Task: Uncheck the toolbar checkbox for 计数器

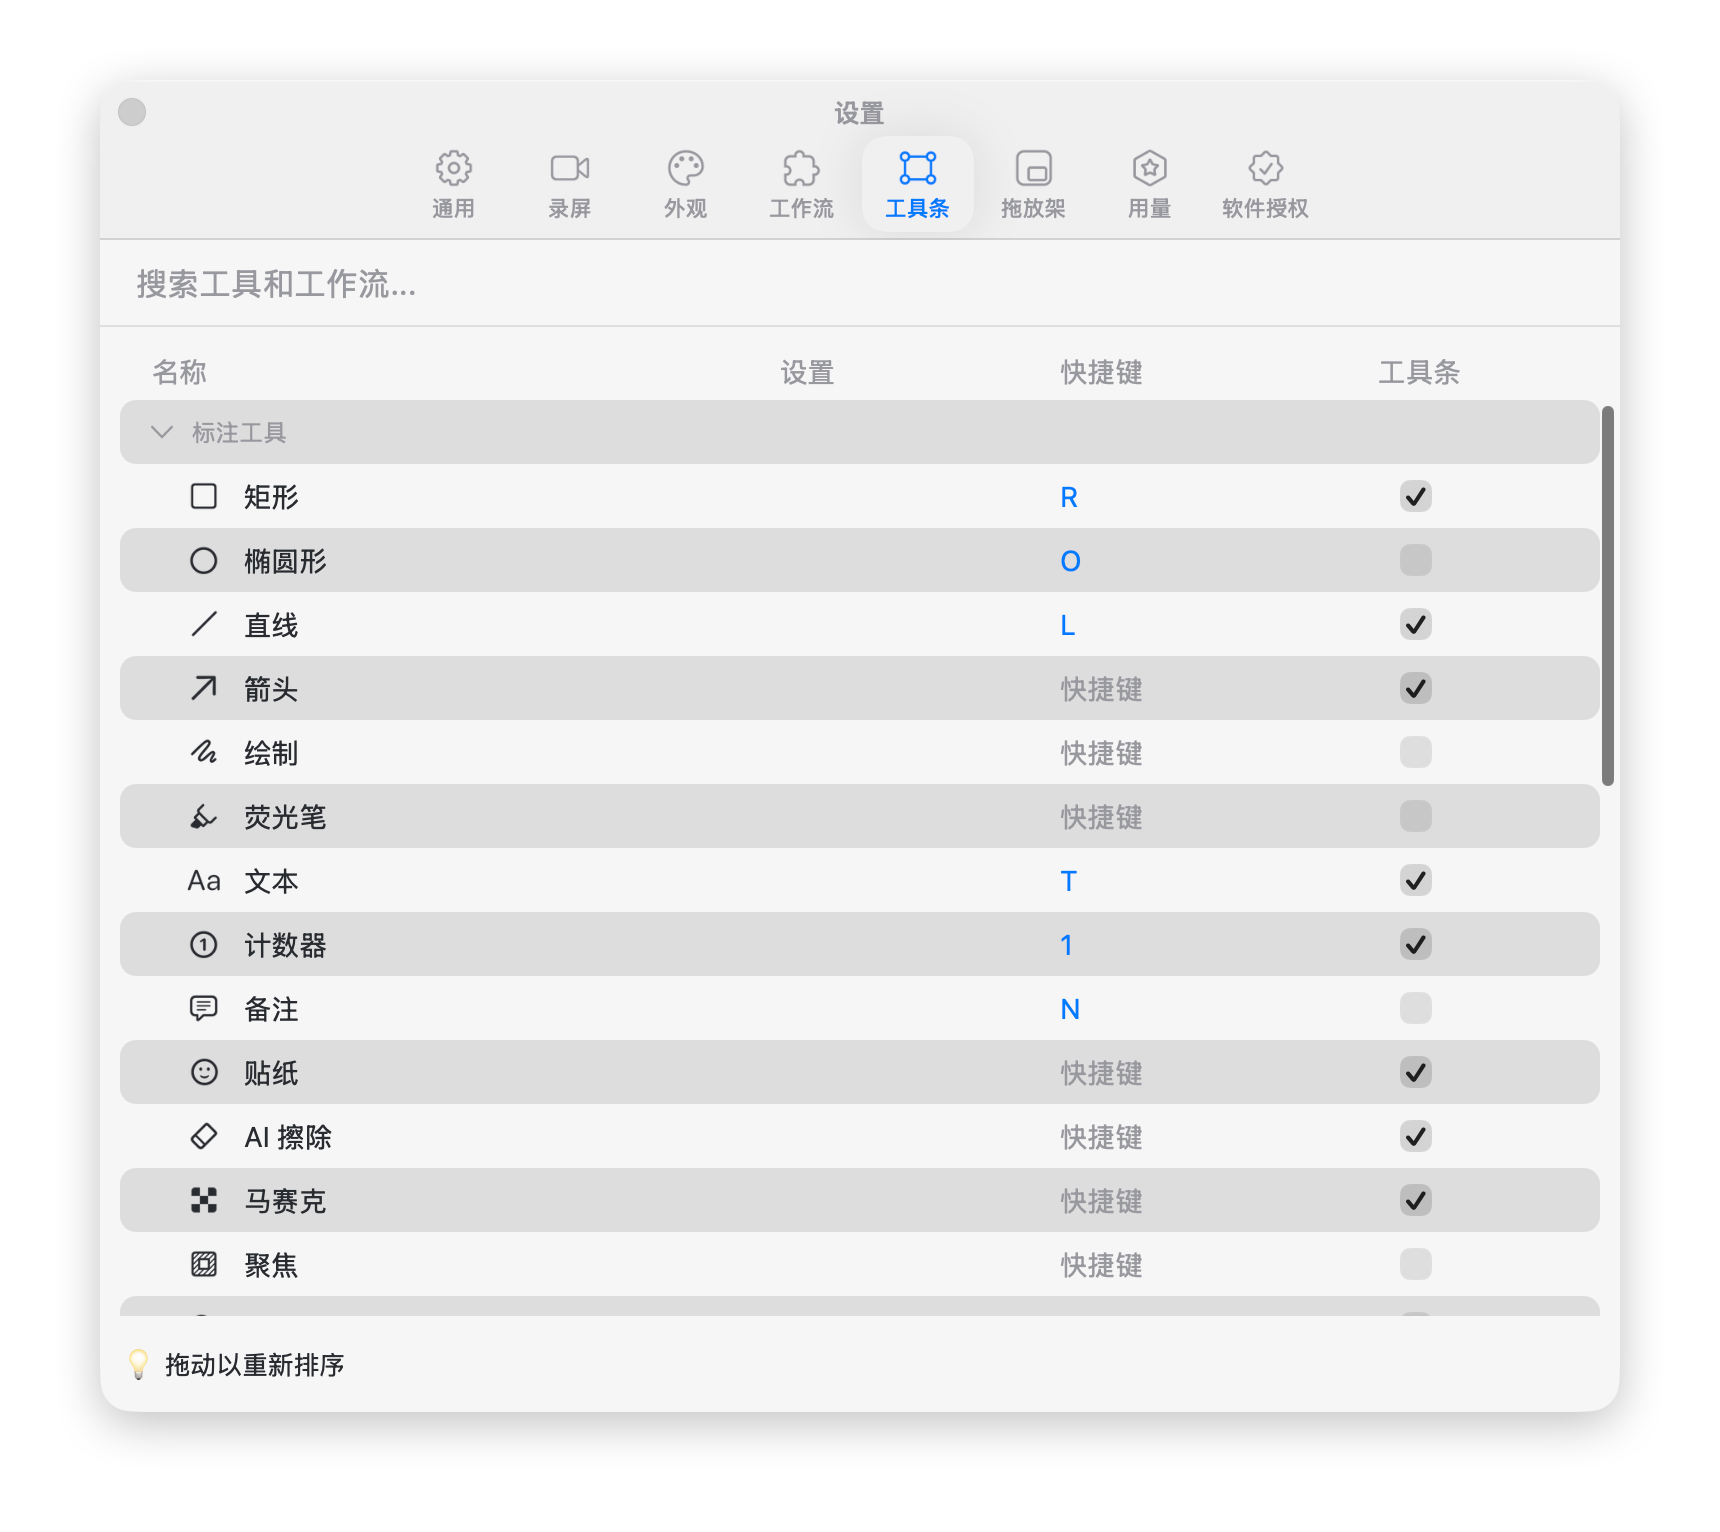Action: 1416,944
